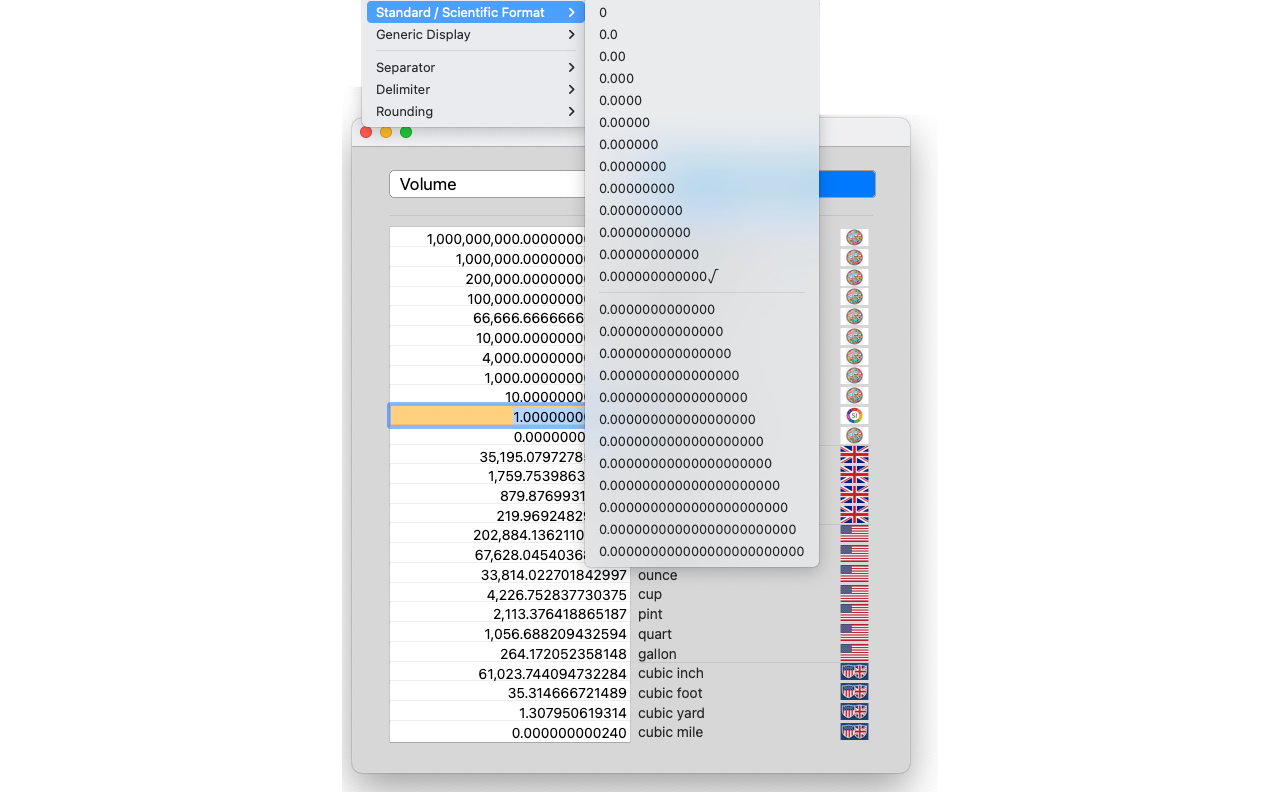Click the value 4,226.752837730375
1280x800 pixels.
(x=557, y=594)
